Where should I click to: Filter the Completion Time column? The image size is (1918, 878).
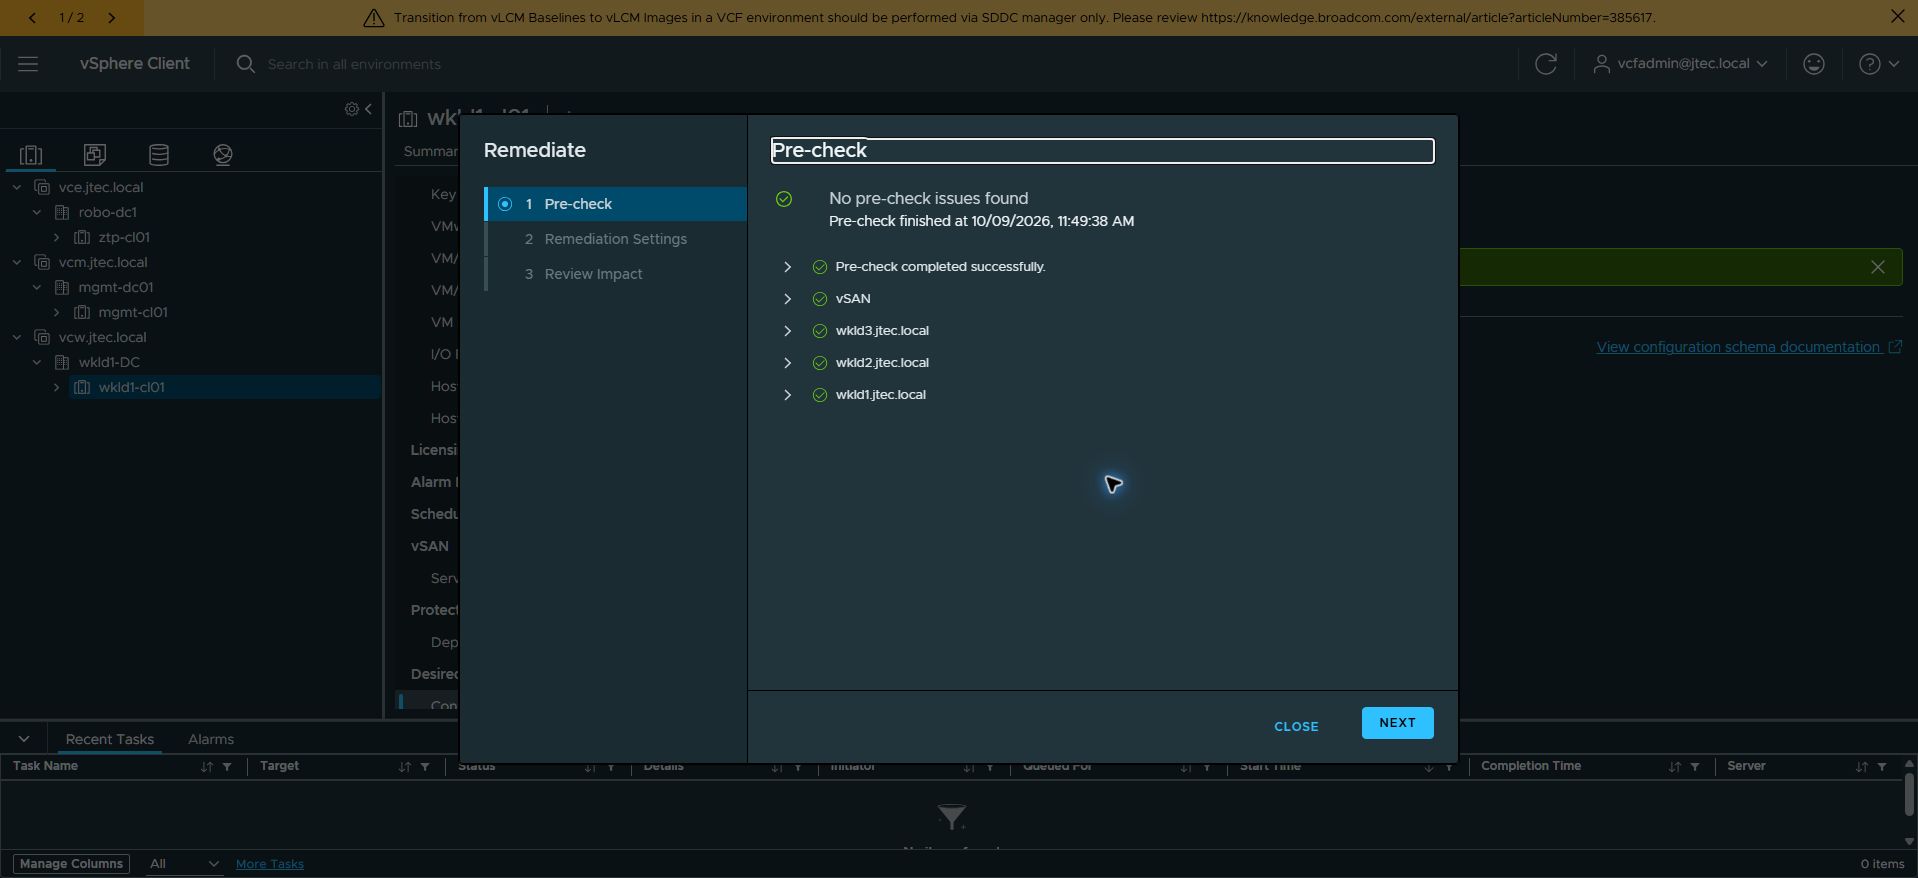coord(1695,767)
